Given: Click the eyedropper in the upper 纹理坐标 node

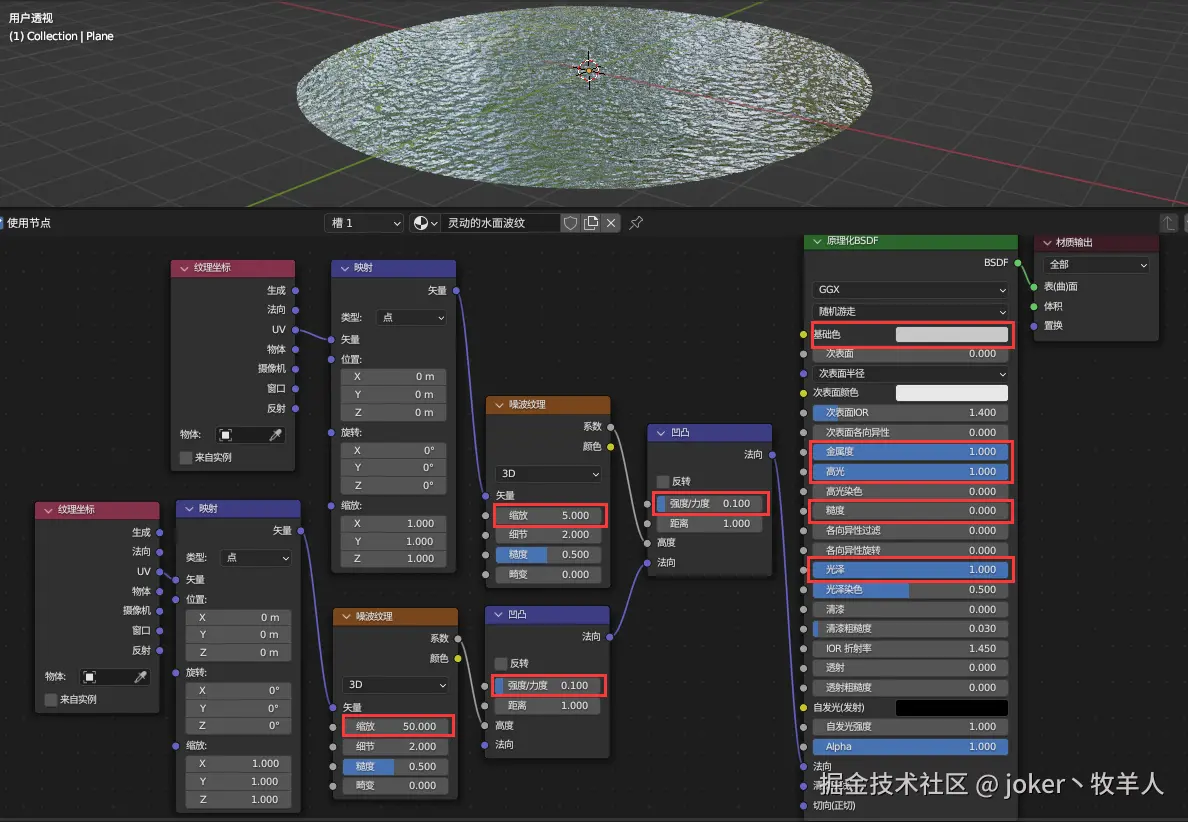Looking at the screenshot, I should click(x=277, y=435).
